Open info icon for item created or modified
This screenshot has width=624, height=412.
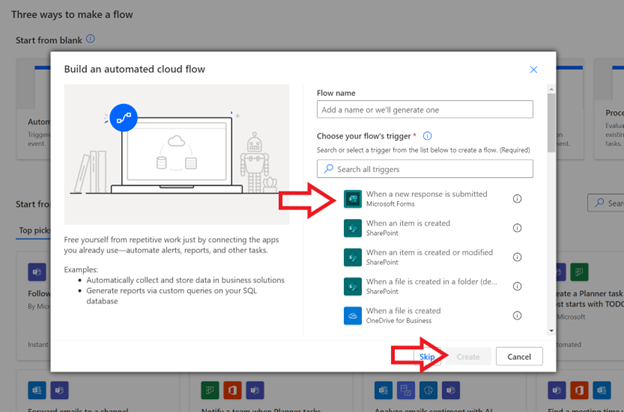[517, 257]
